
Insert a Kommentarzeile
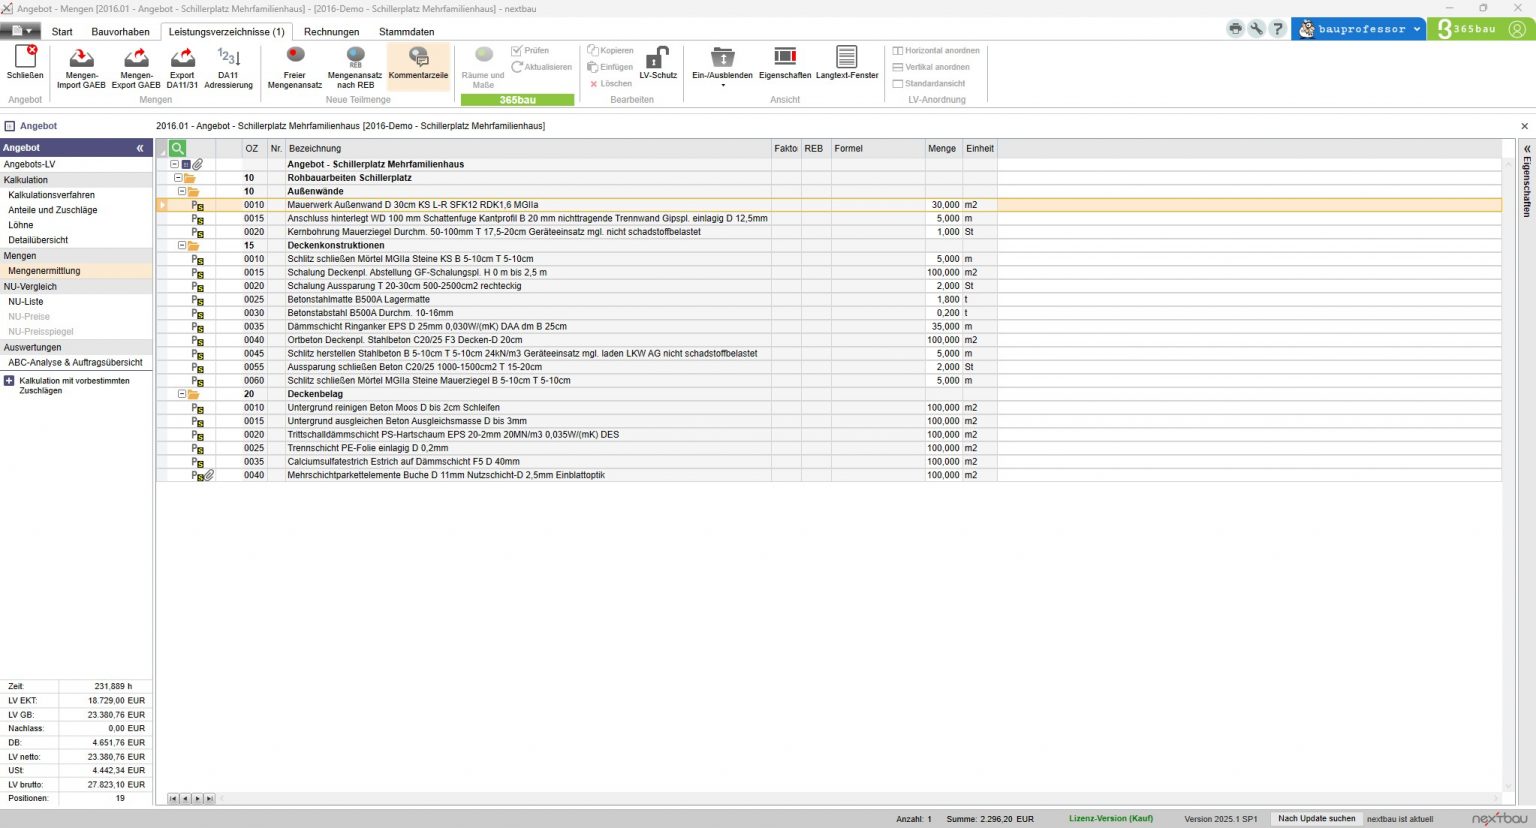pyautogui.click(x=418, y=58)
